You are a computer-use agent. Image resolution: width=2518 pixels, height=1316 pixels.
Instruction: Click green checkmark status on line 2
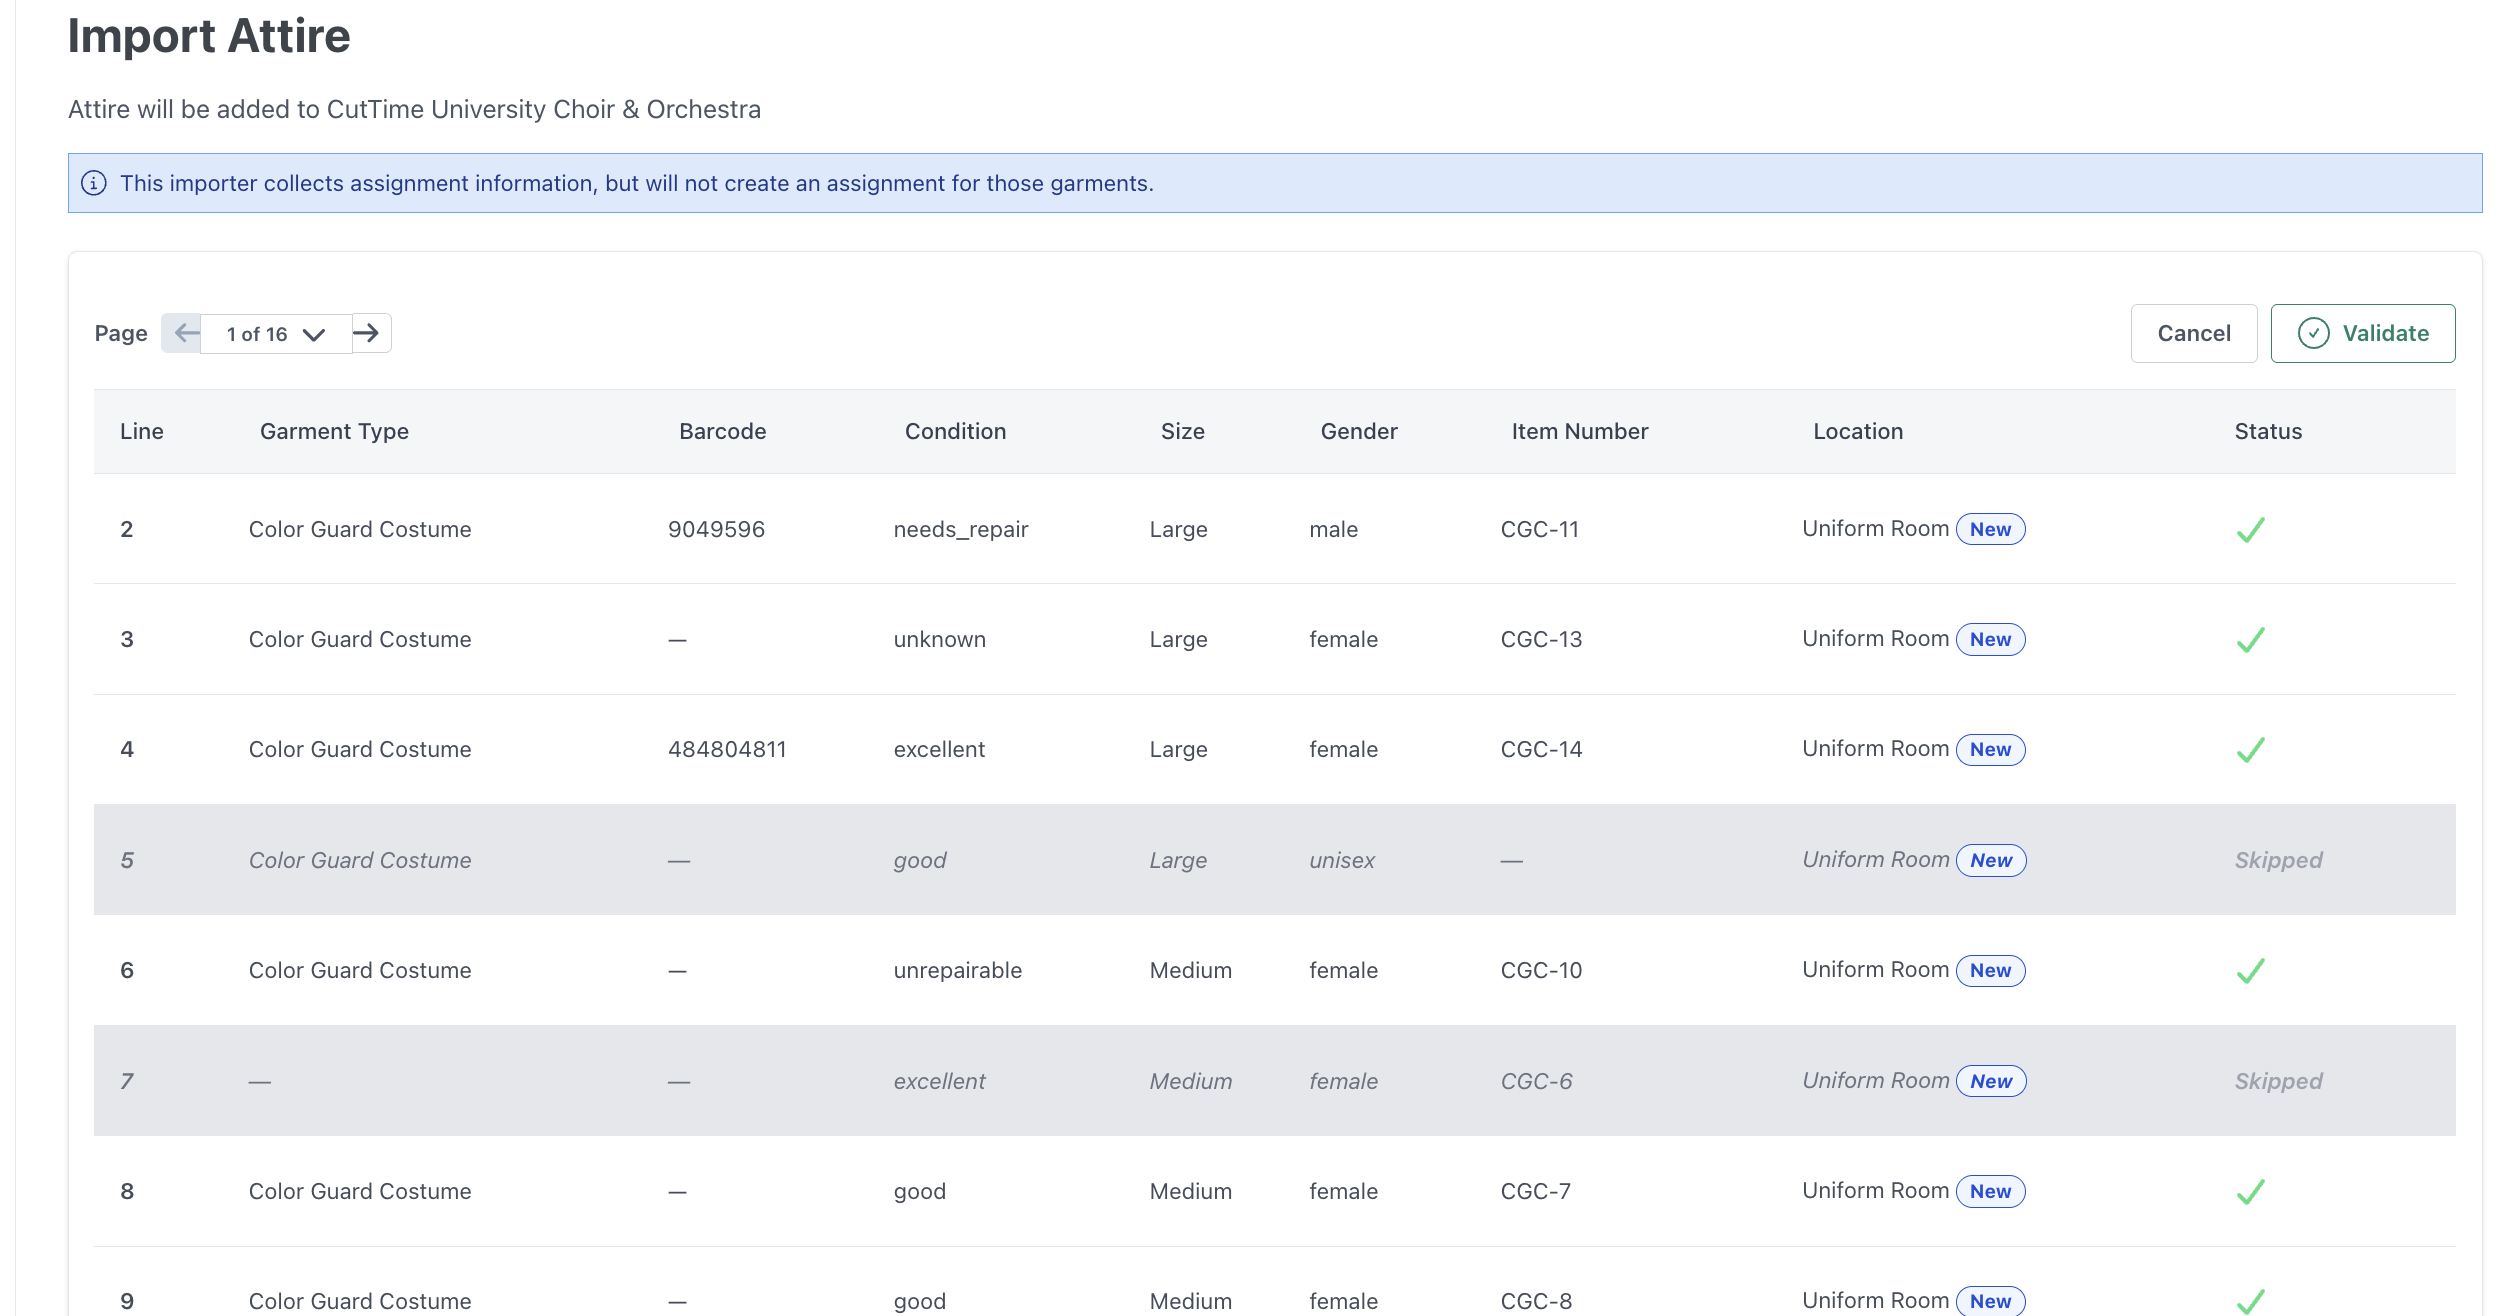tap(2250, 530)
